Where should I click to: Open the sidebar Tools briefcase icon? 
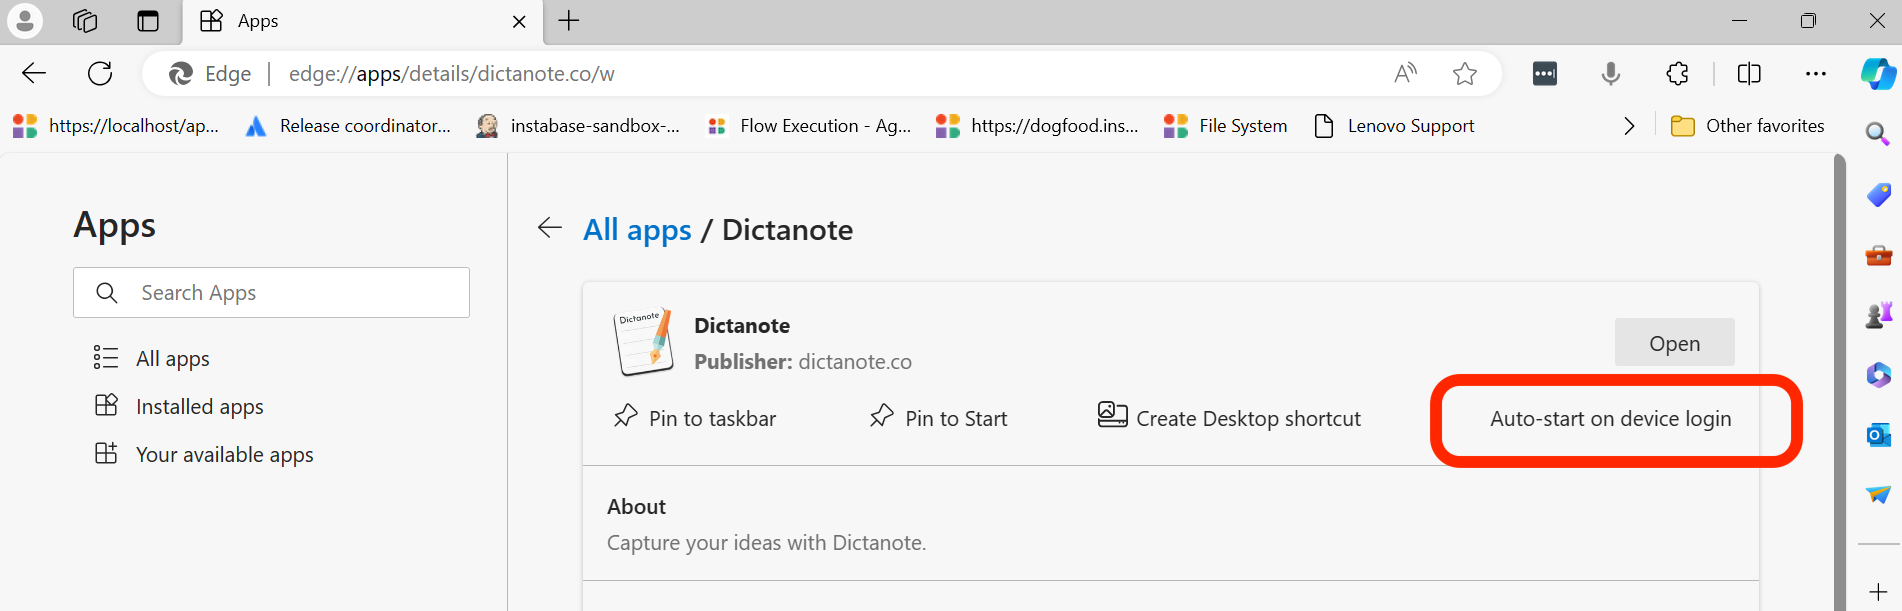pyautogui.click(x=1878, y=255)
